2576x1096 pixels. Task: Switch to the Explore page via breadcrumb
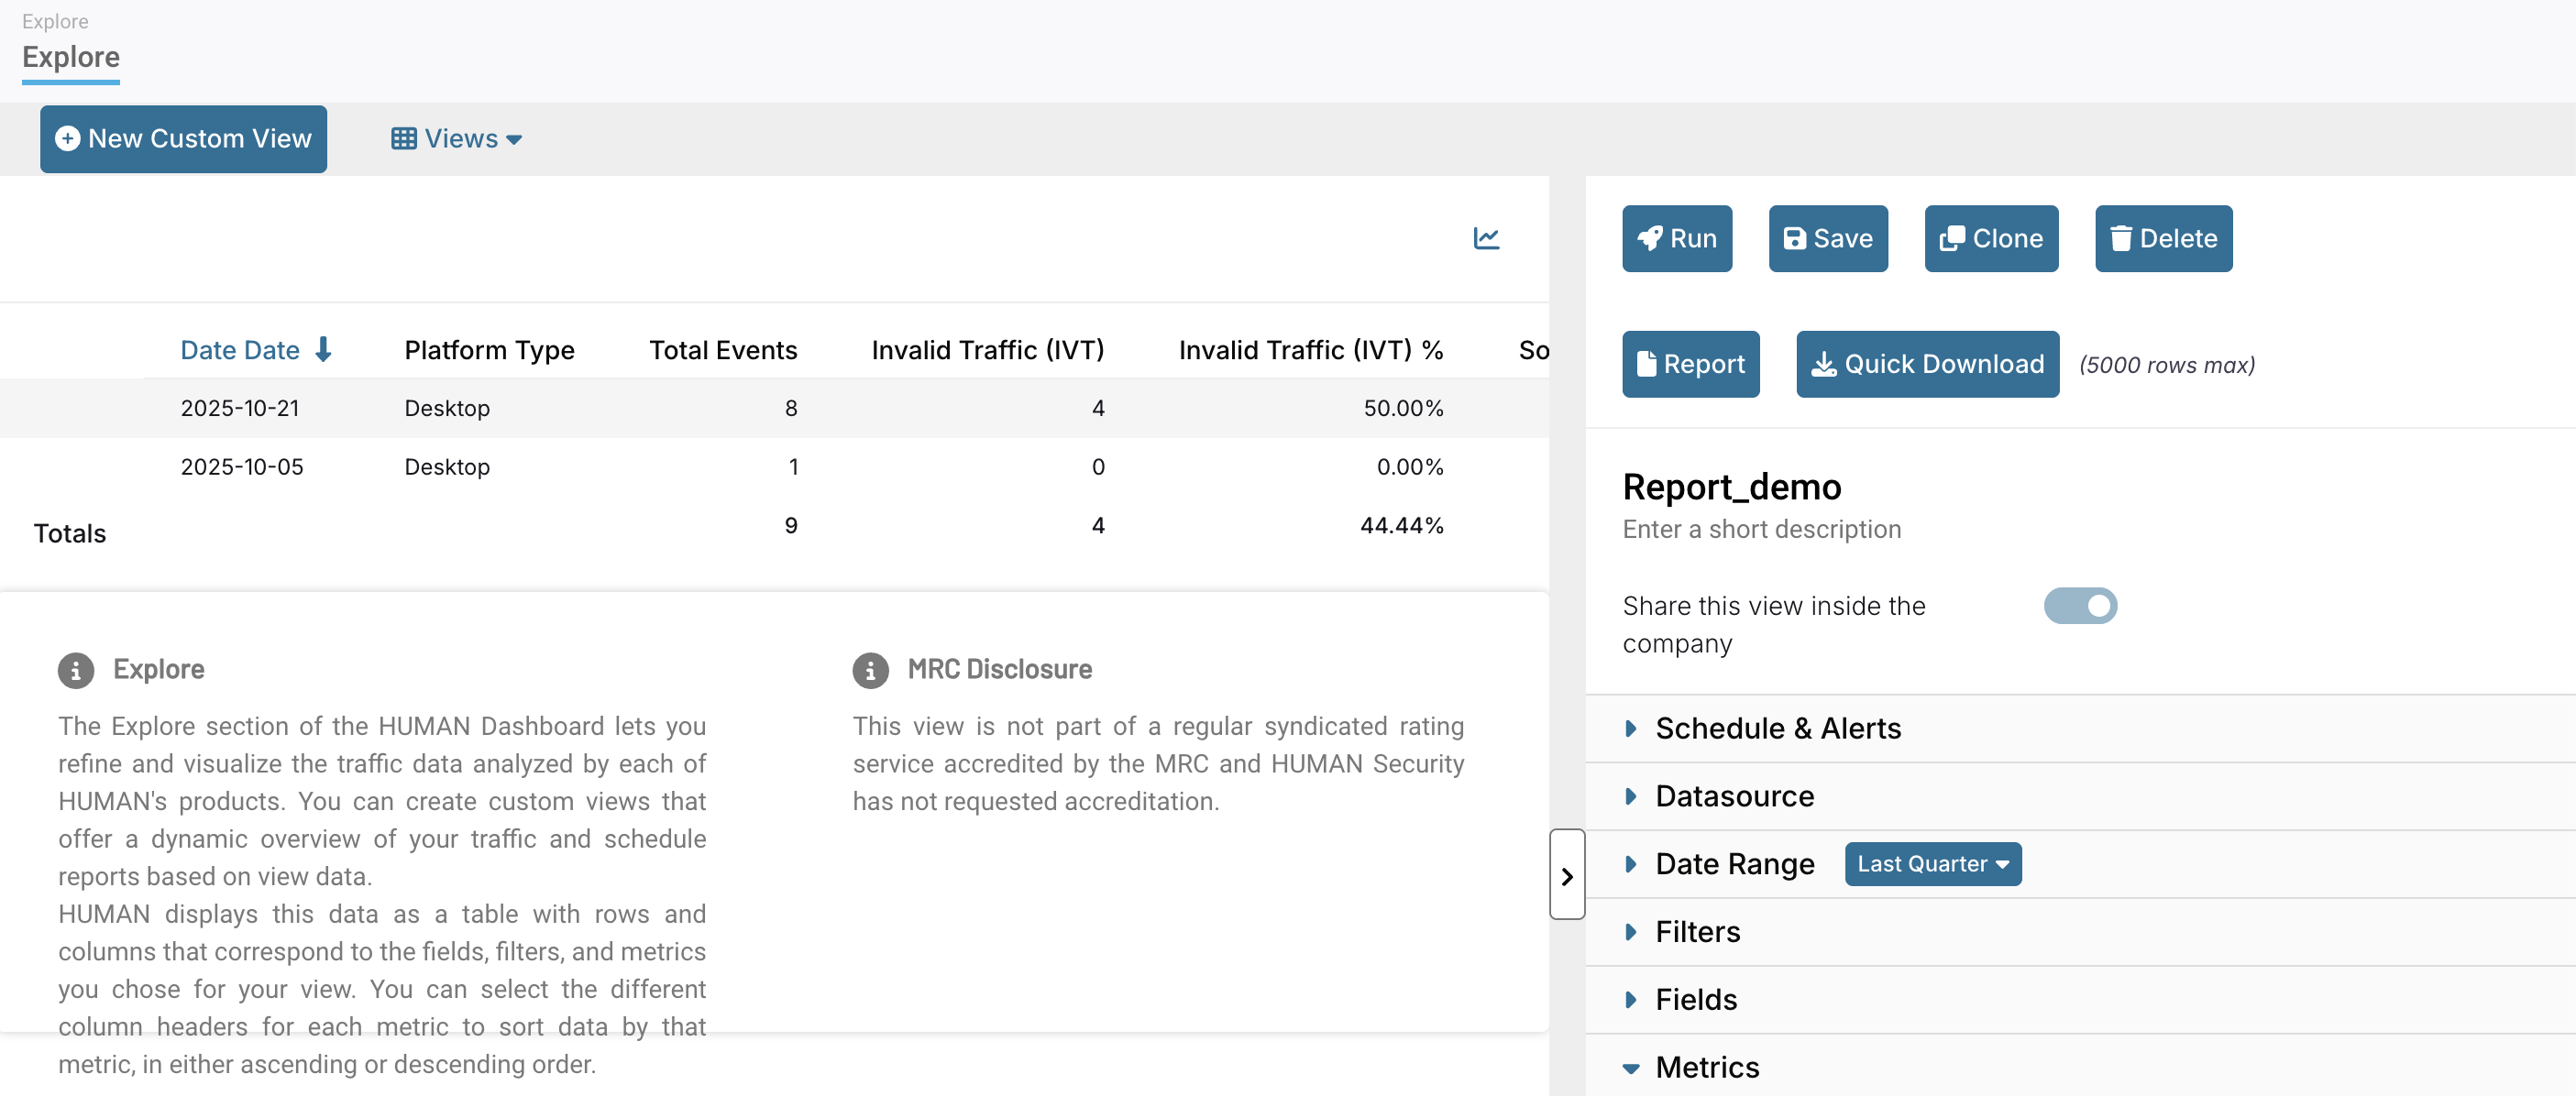pos(55,20)
